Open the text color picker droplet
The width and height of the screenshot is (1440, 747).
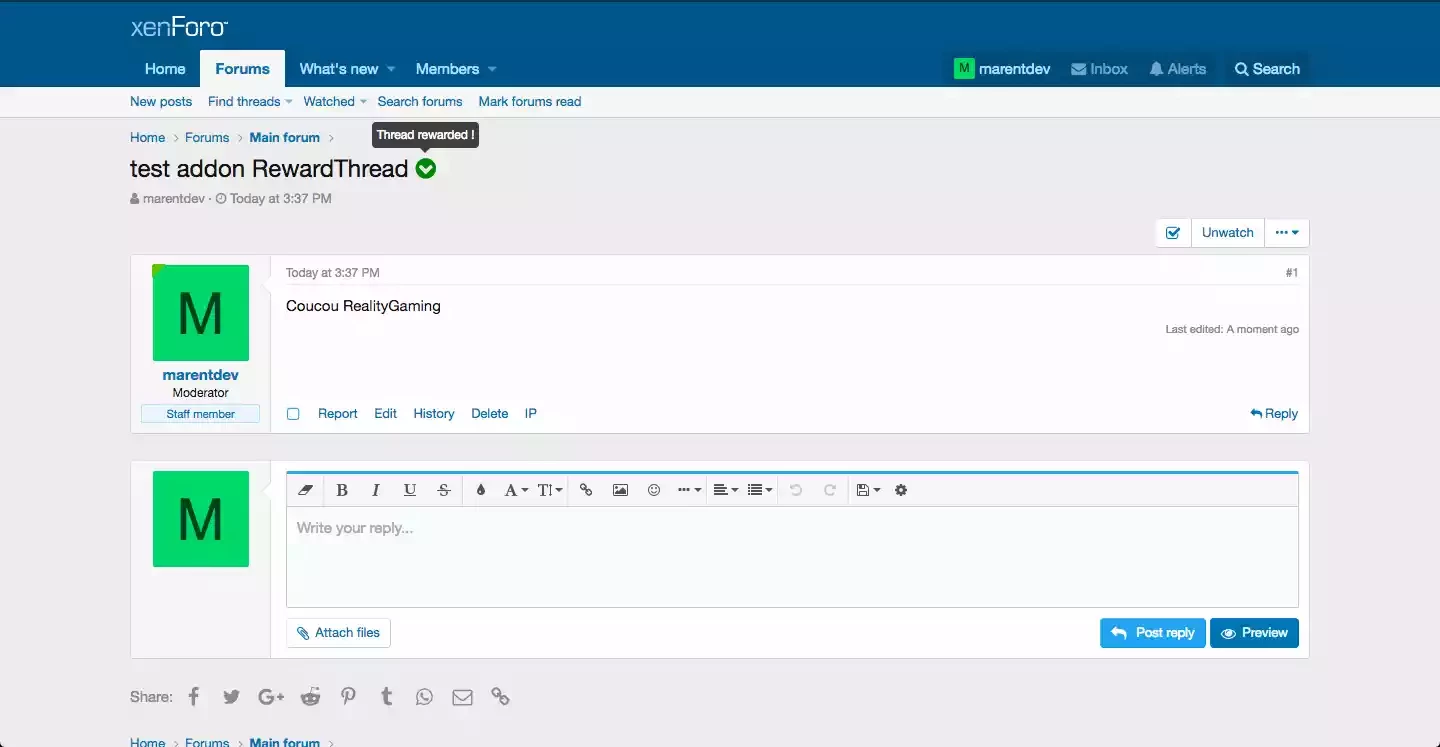480,490
